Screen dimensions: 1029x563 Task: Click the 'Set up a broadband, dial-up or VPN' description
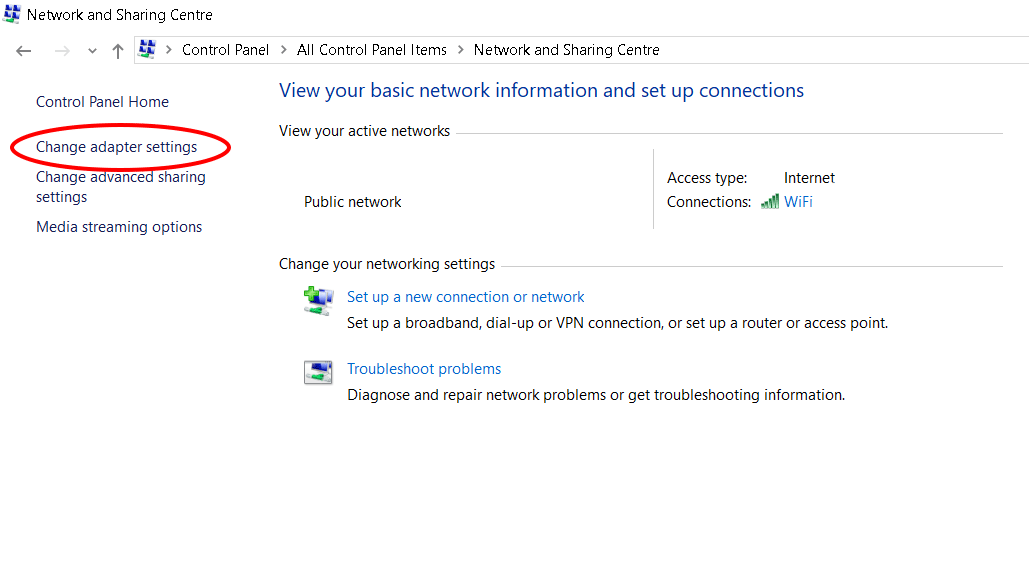[x=617, y=323]
